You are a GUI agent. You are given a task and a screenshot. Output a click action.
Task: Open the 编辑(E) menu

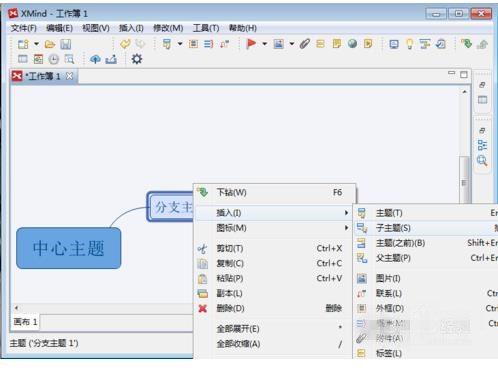[x=59, y=28]
